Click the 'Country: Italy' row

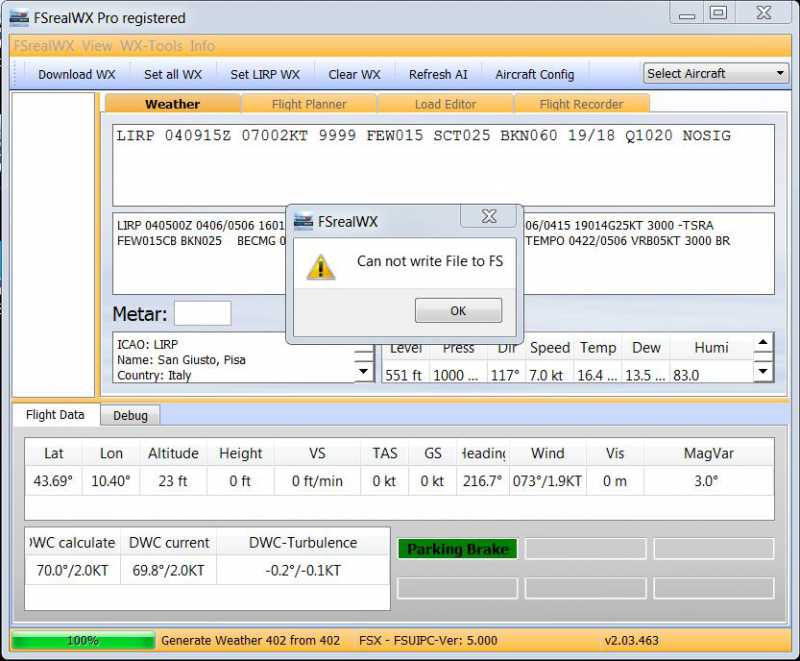[x=154, y=375]
